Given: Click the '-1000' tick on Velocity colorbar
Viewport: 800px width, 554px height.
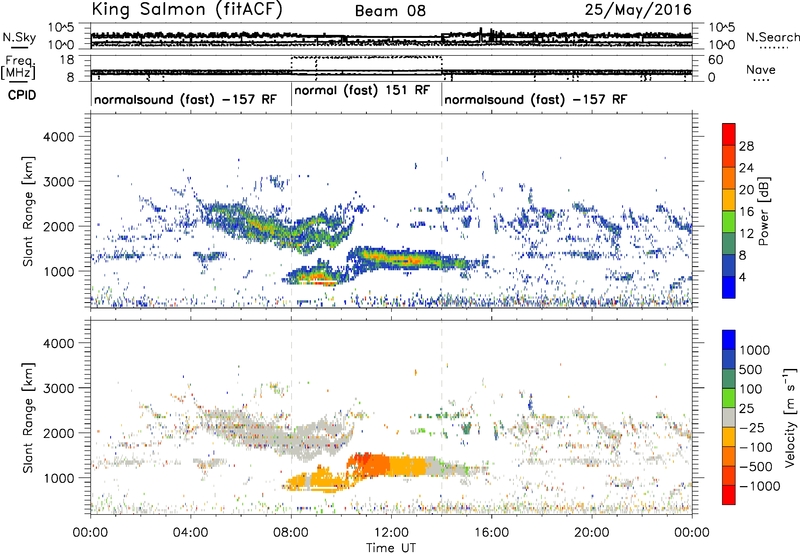Looking at the screenshot, I should click(x=760, y=486).
